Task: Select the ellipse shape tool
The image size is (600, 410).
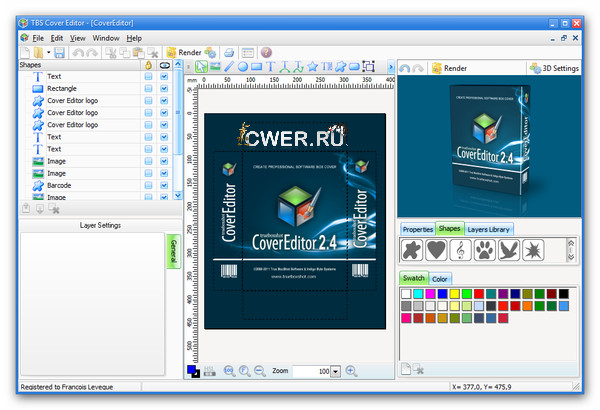Action: [243, 67]
